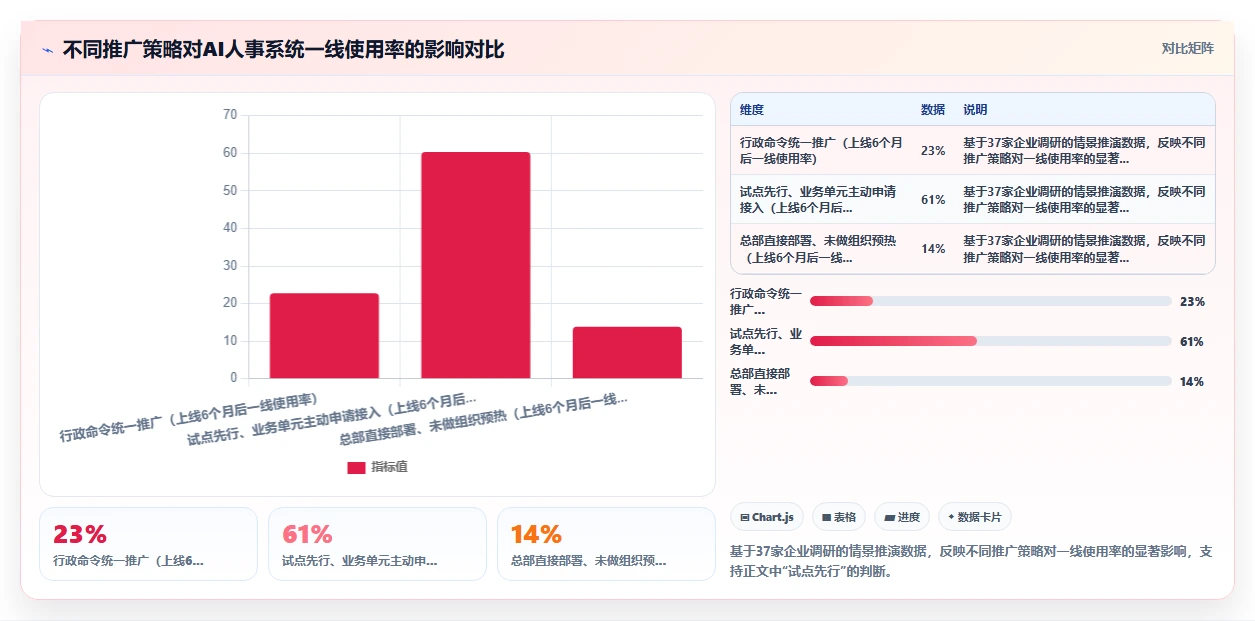Click the 行政命令统一推广 progress label

pos(766,301)
